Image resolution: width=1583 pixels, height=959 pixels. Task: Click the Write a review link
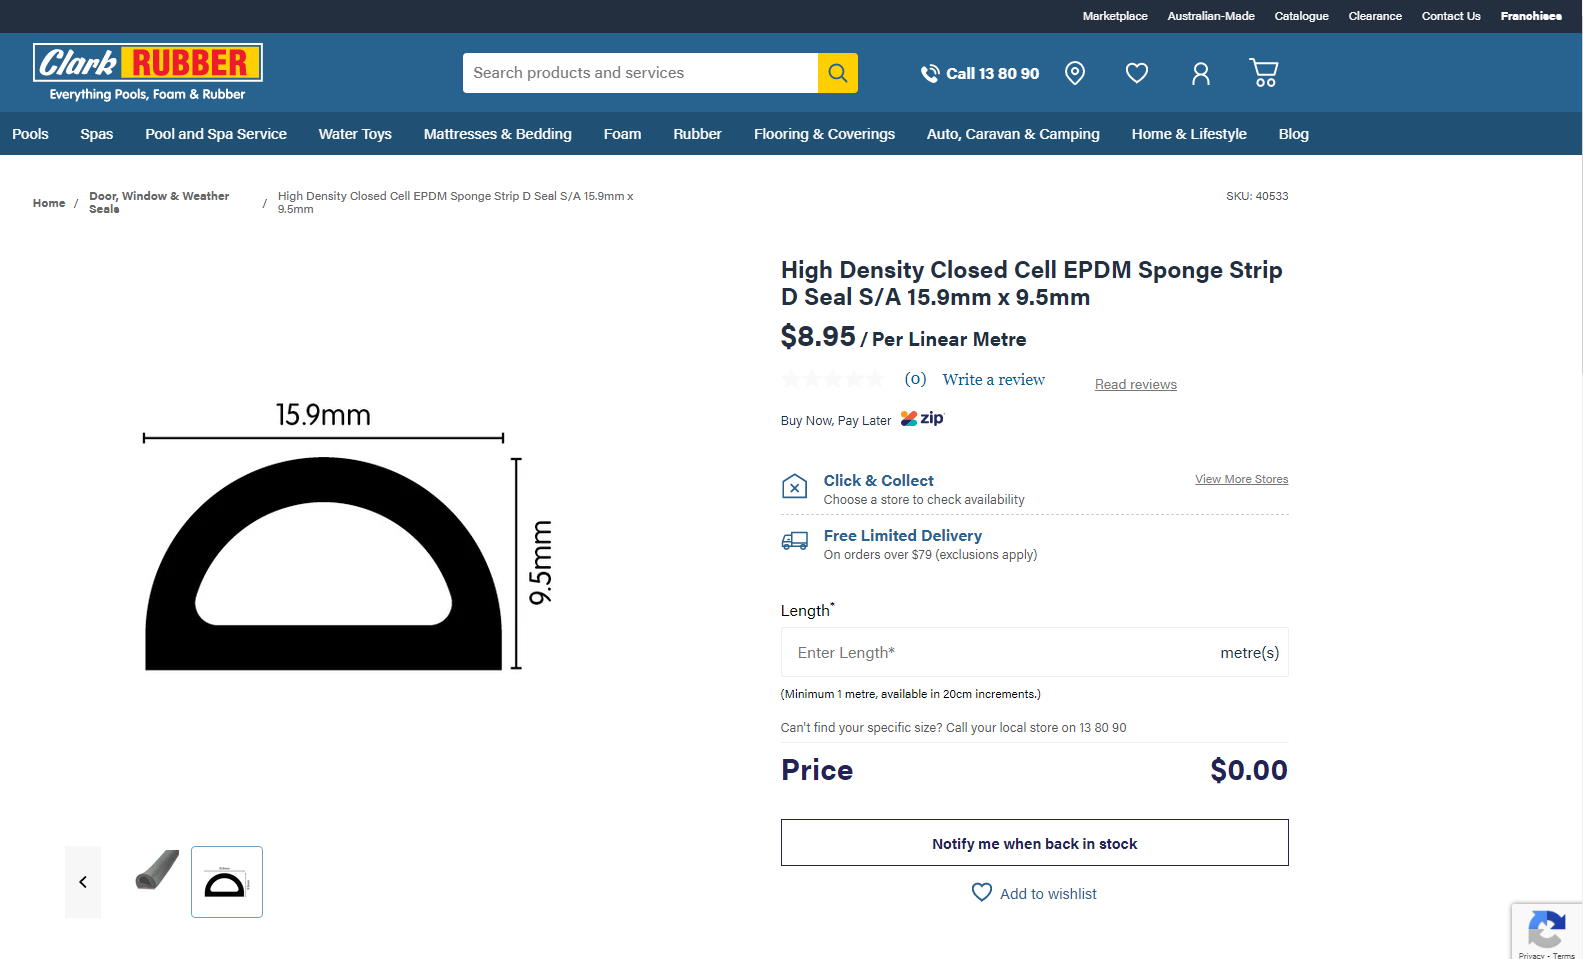(x=993, y=380)
